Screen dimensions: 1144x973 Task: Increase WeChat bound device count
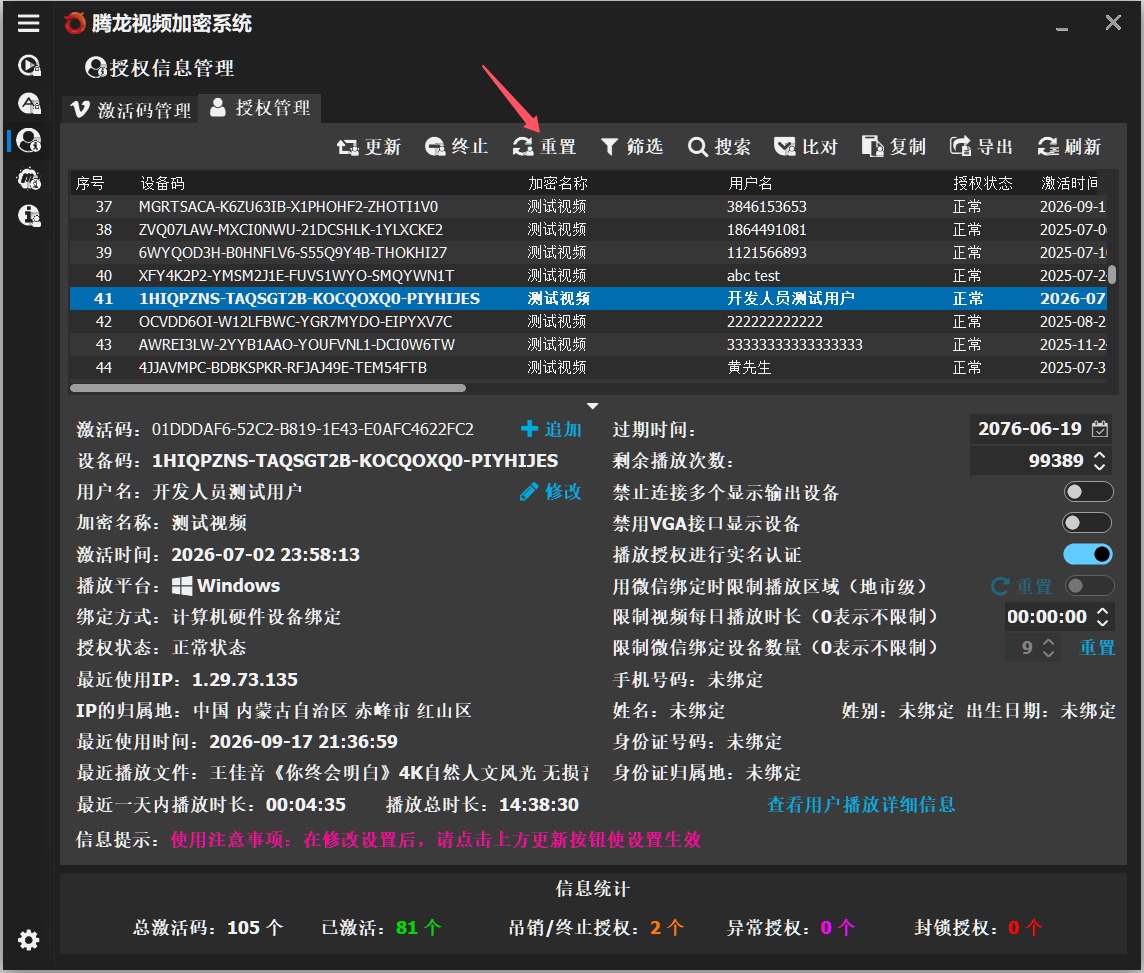pos(1048,642)
